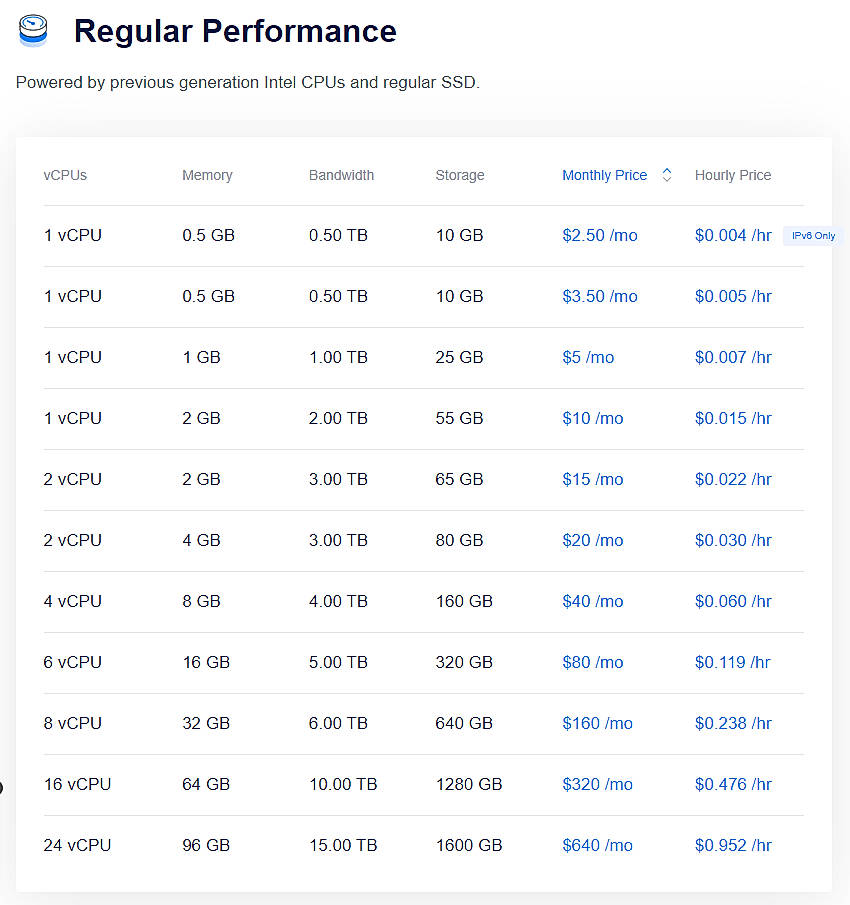Click the 15.00 TB bandwidth cell
The height and width of the screenshot is (905, 850).
343,845
